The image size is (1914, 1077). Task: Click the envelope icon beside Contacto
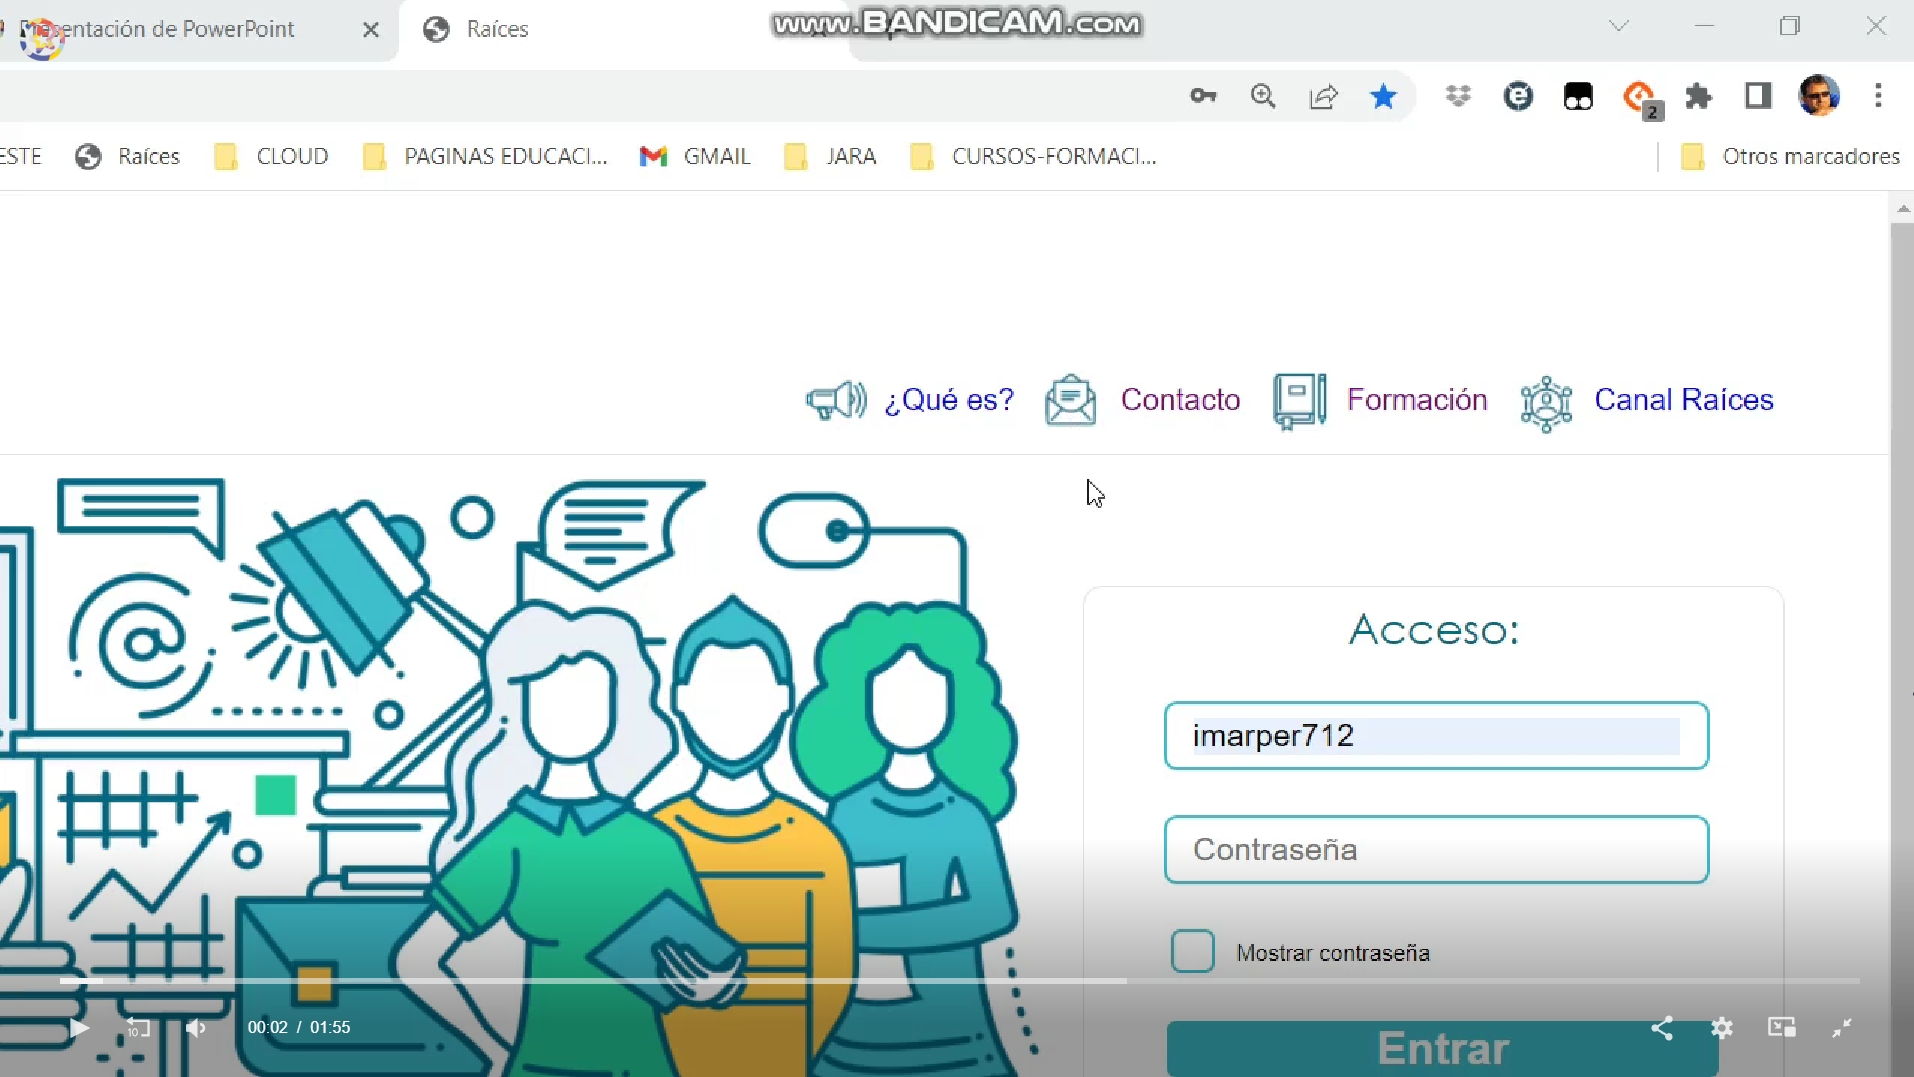1070,401
